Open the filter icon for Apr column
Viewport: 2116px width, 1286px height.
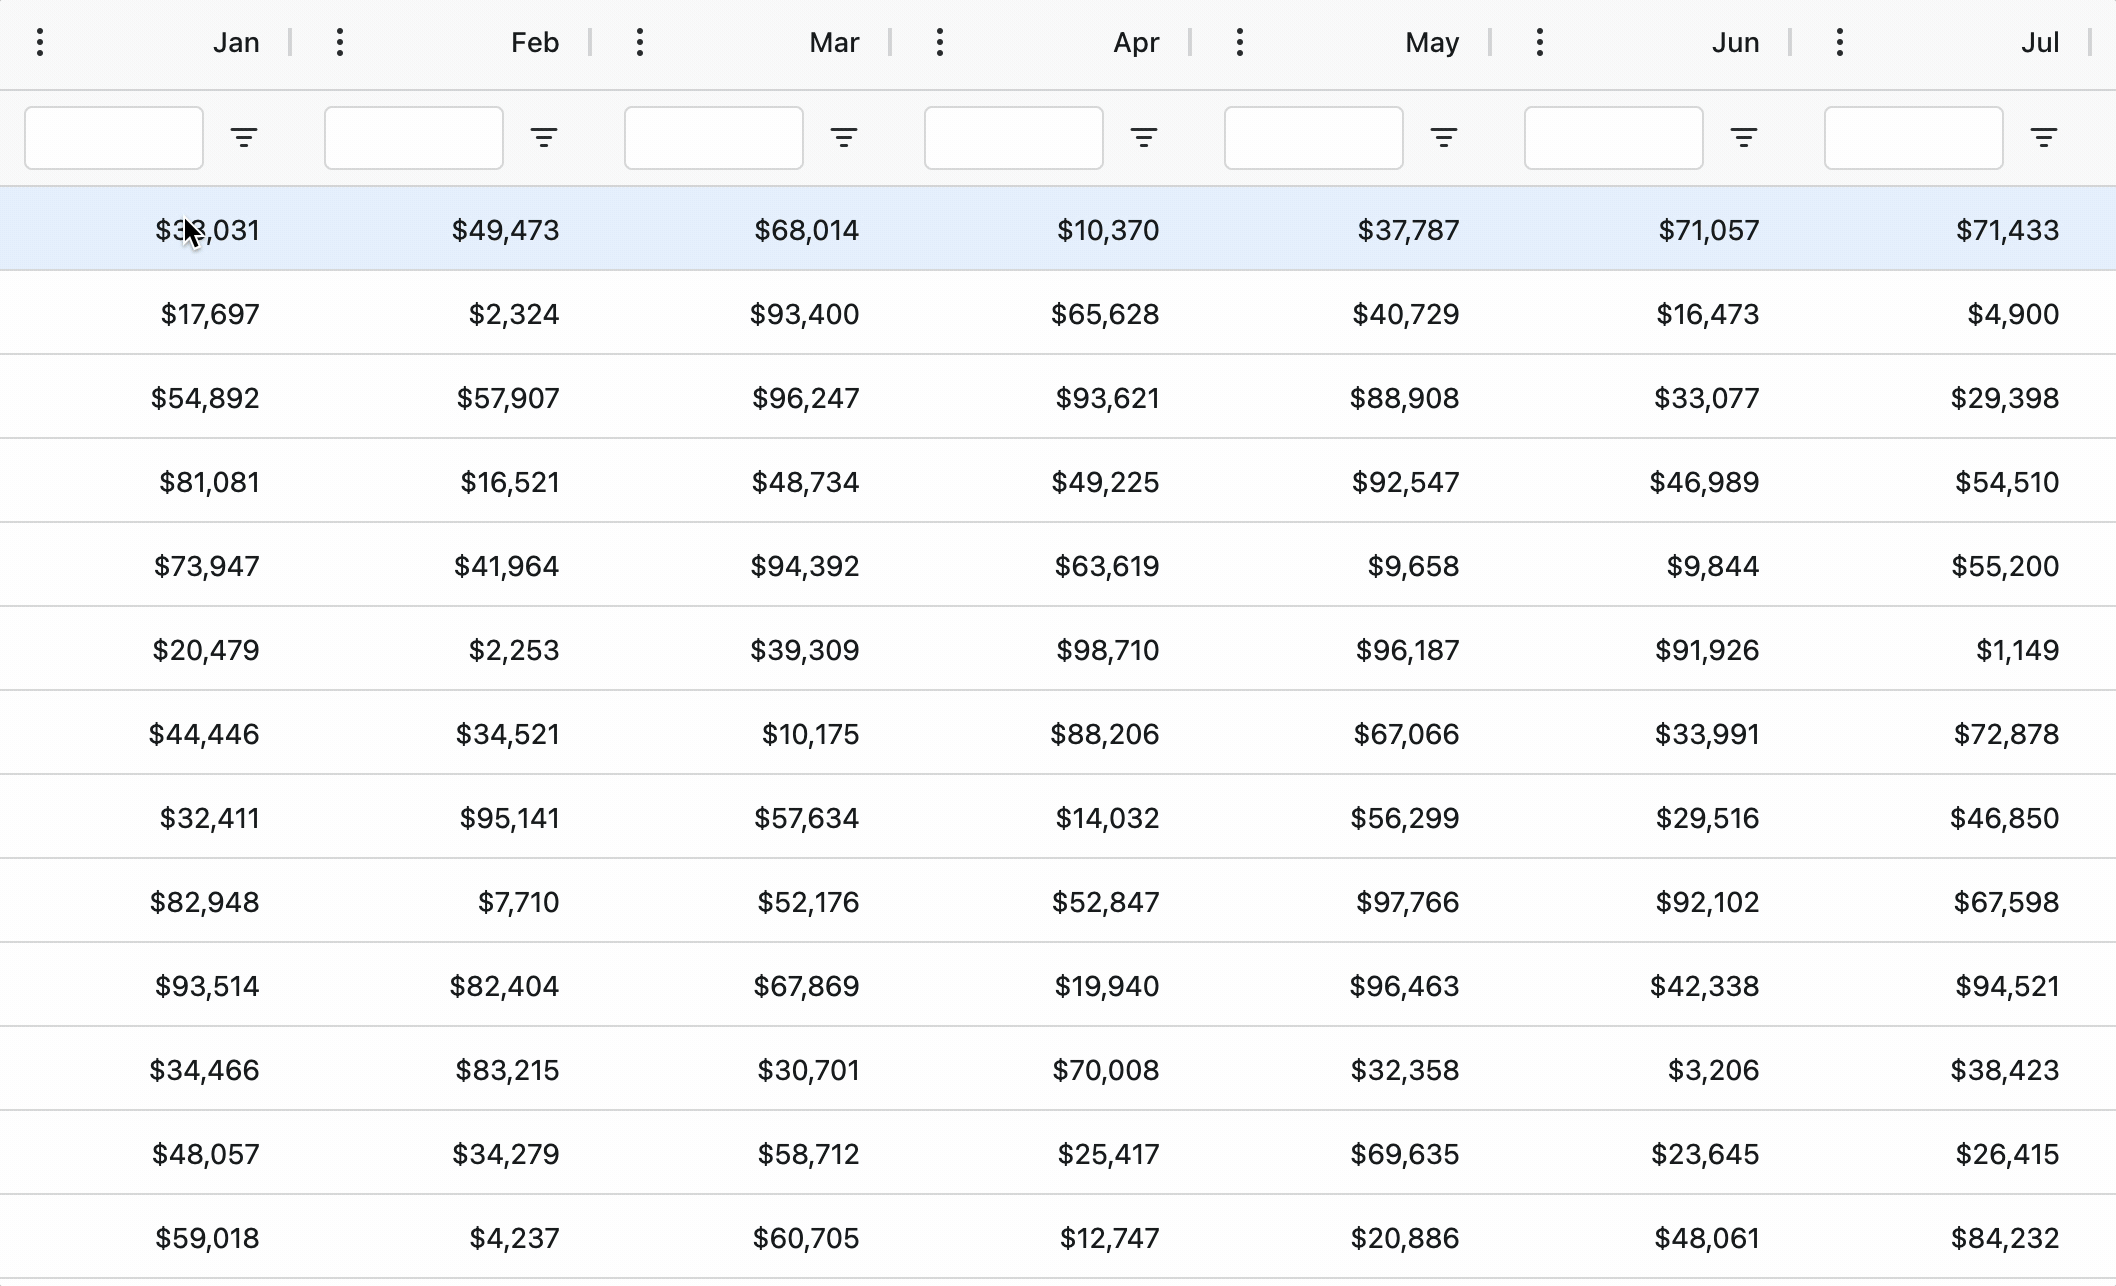coord(1143,137)
